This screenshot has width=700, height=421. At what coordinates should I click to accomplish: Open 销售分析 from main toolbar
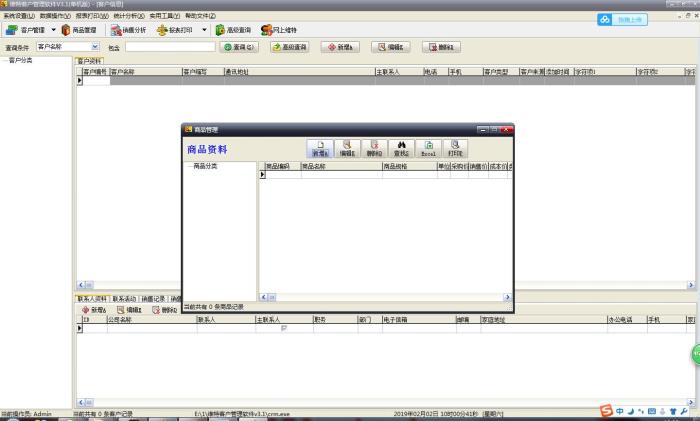[129, 30]
